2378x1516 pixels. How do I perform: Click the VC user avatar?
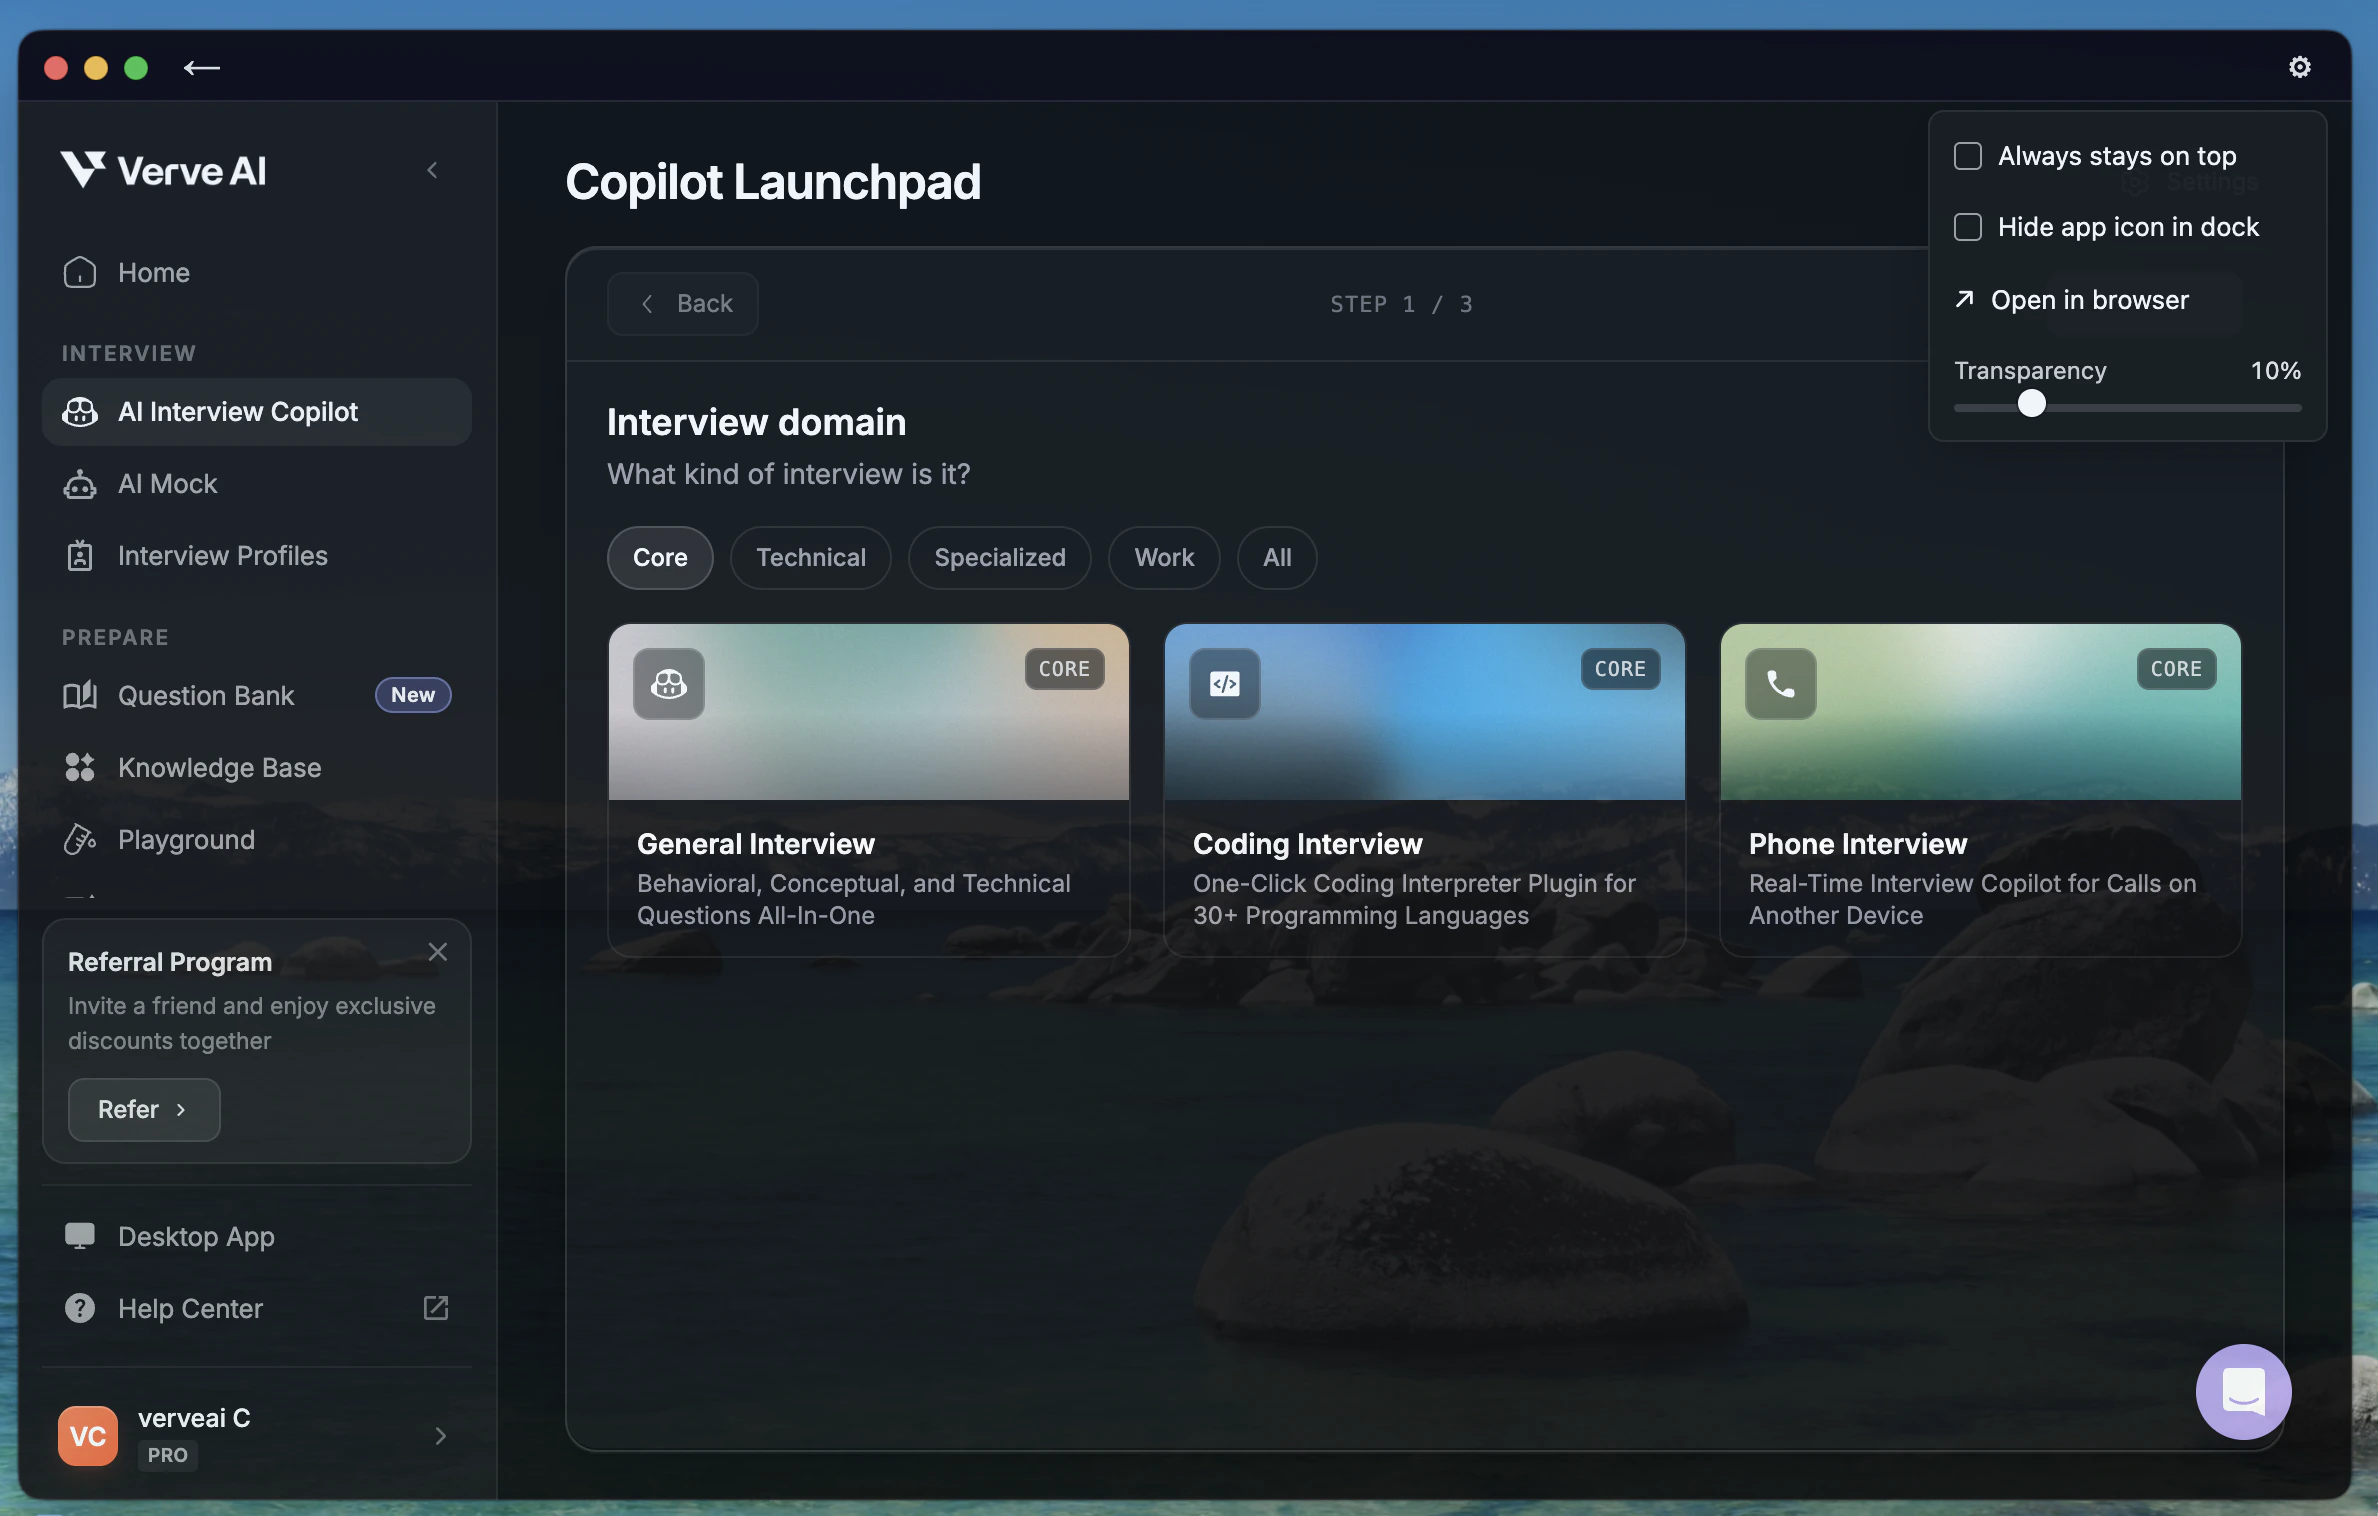coord(88,1436)
